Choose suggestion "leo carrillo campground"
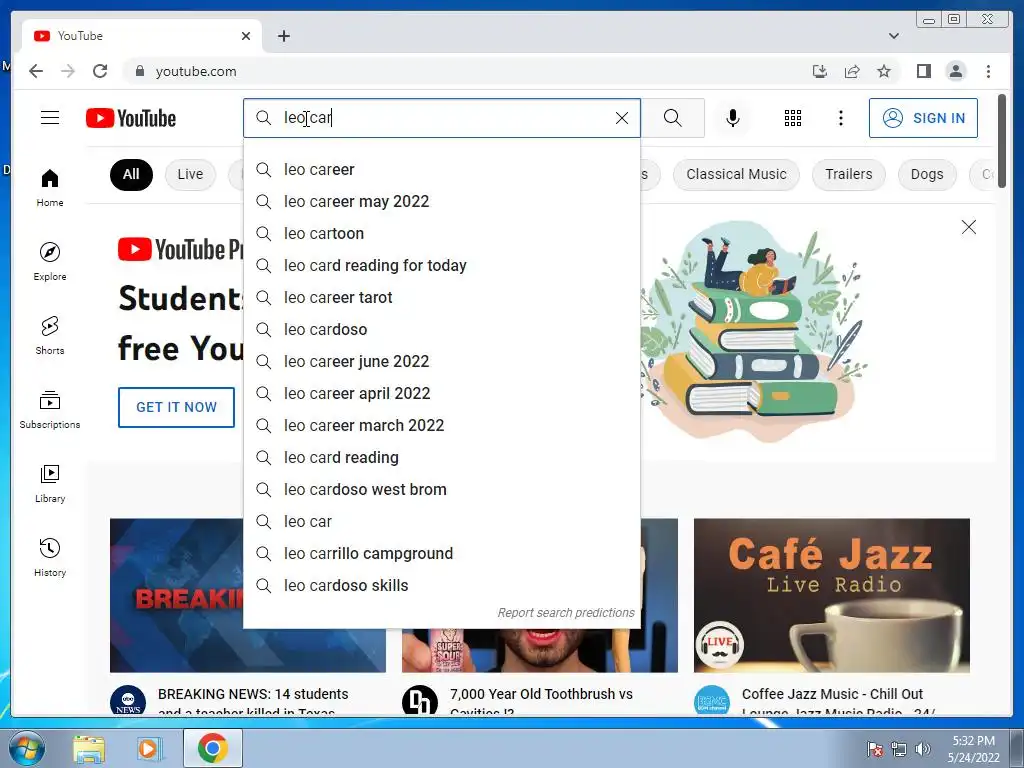The image size is (1024, 768). [x=442, y=553]
